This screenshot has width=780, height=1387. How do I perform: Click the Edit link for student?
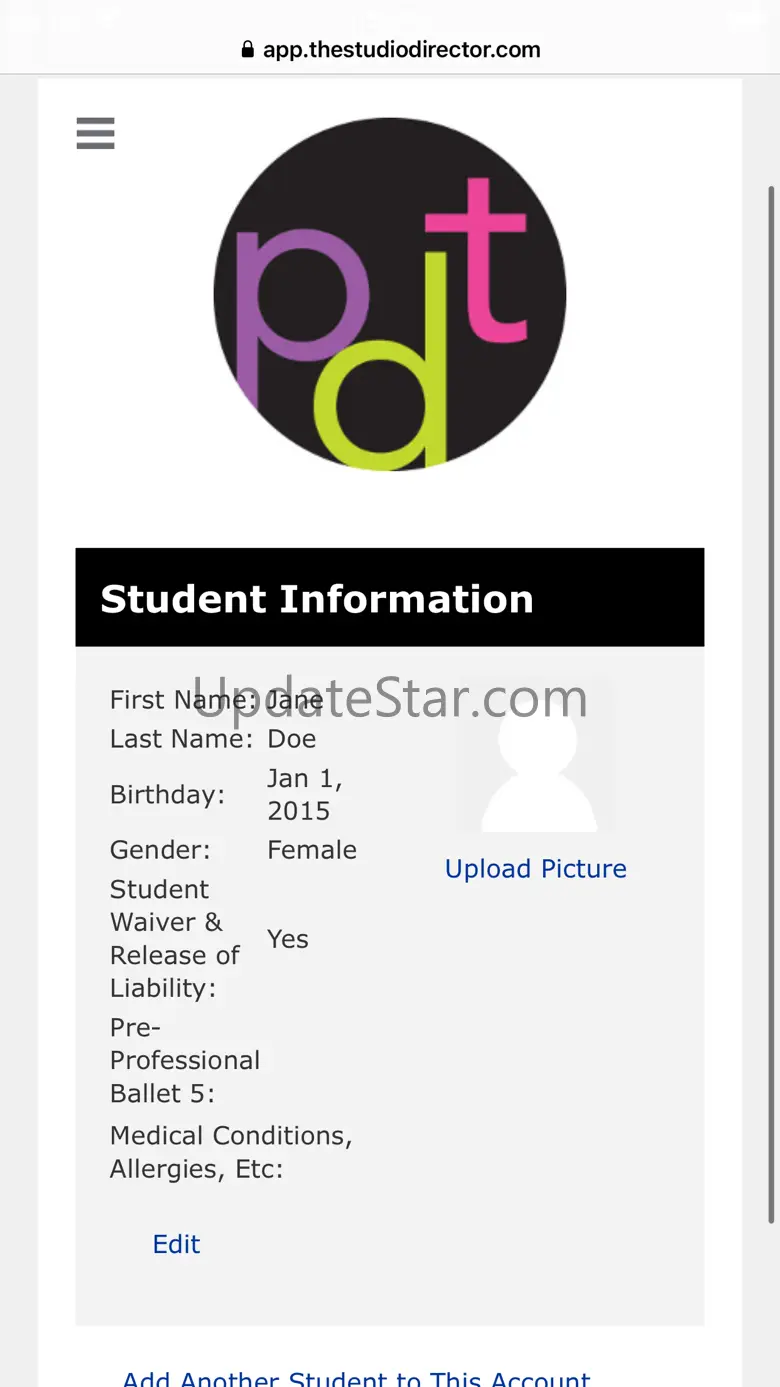click(176, 1244)
